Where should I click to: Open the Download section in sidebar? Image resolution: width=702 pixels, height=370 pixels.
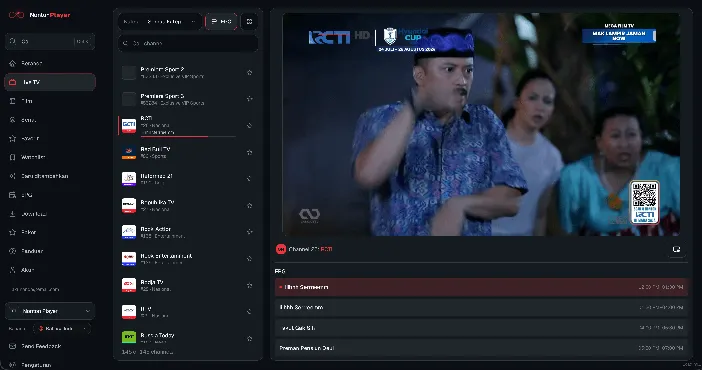50,214
